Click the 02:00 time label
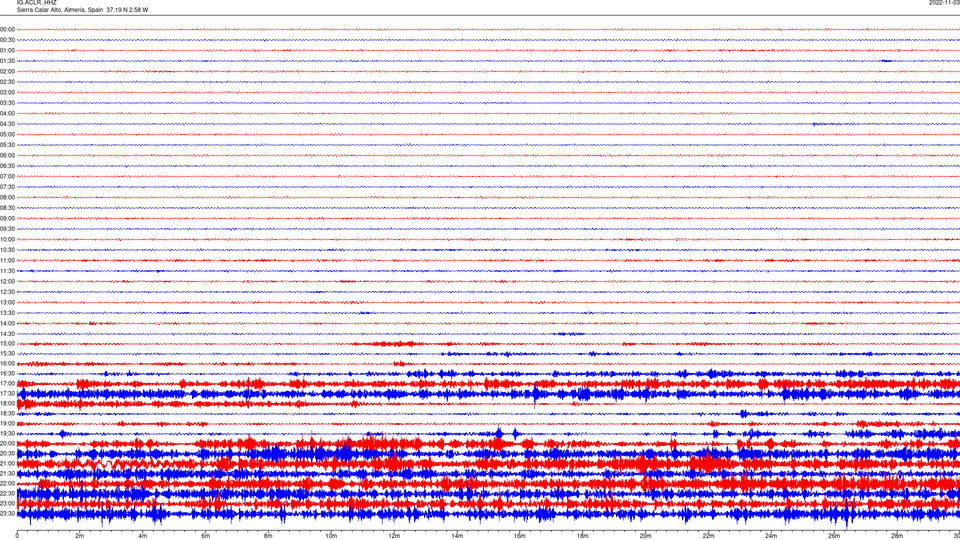 coord(7,71)
